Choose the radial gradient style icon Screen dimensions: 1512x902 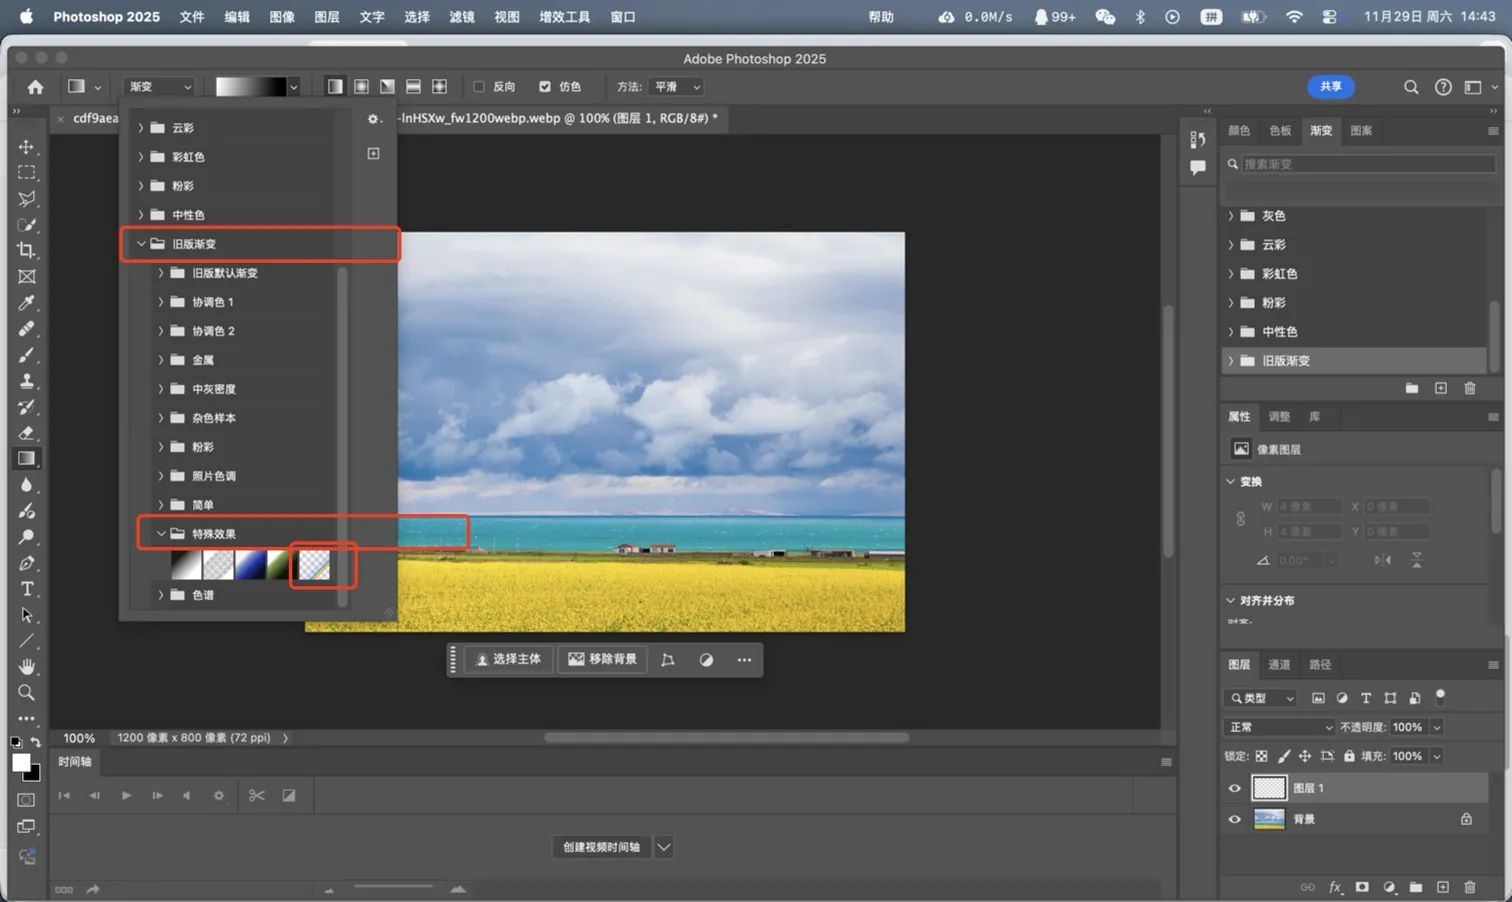point(361,87)
